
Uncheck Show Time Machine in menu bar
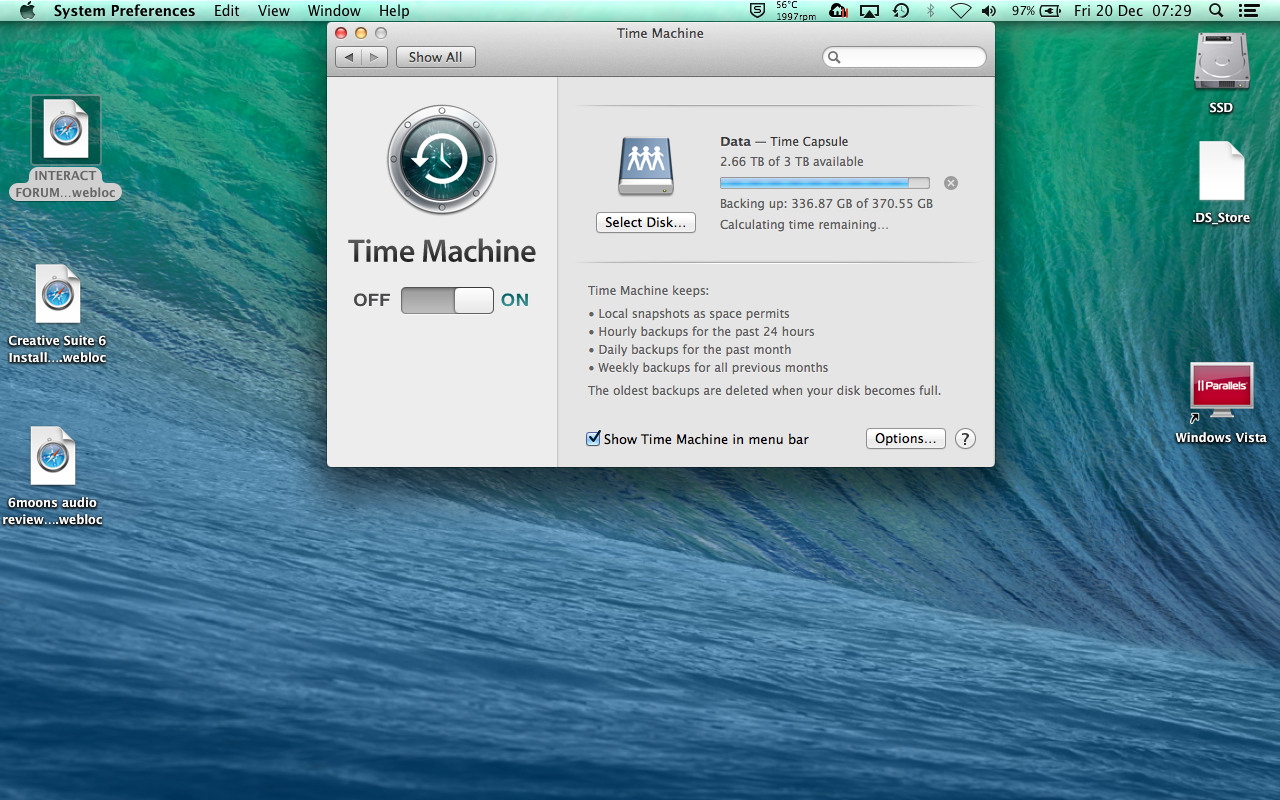(593, 438)
